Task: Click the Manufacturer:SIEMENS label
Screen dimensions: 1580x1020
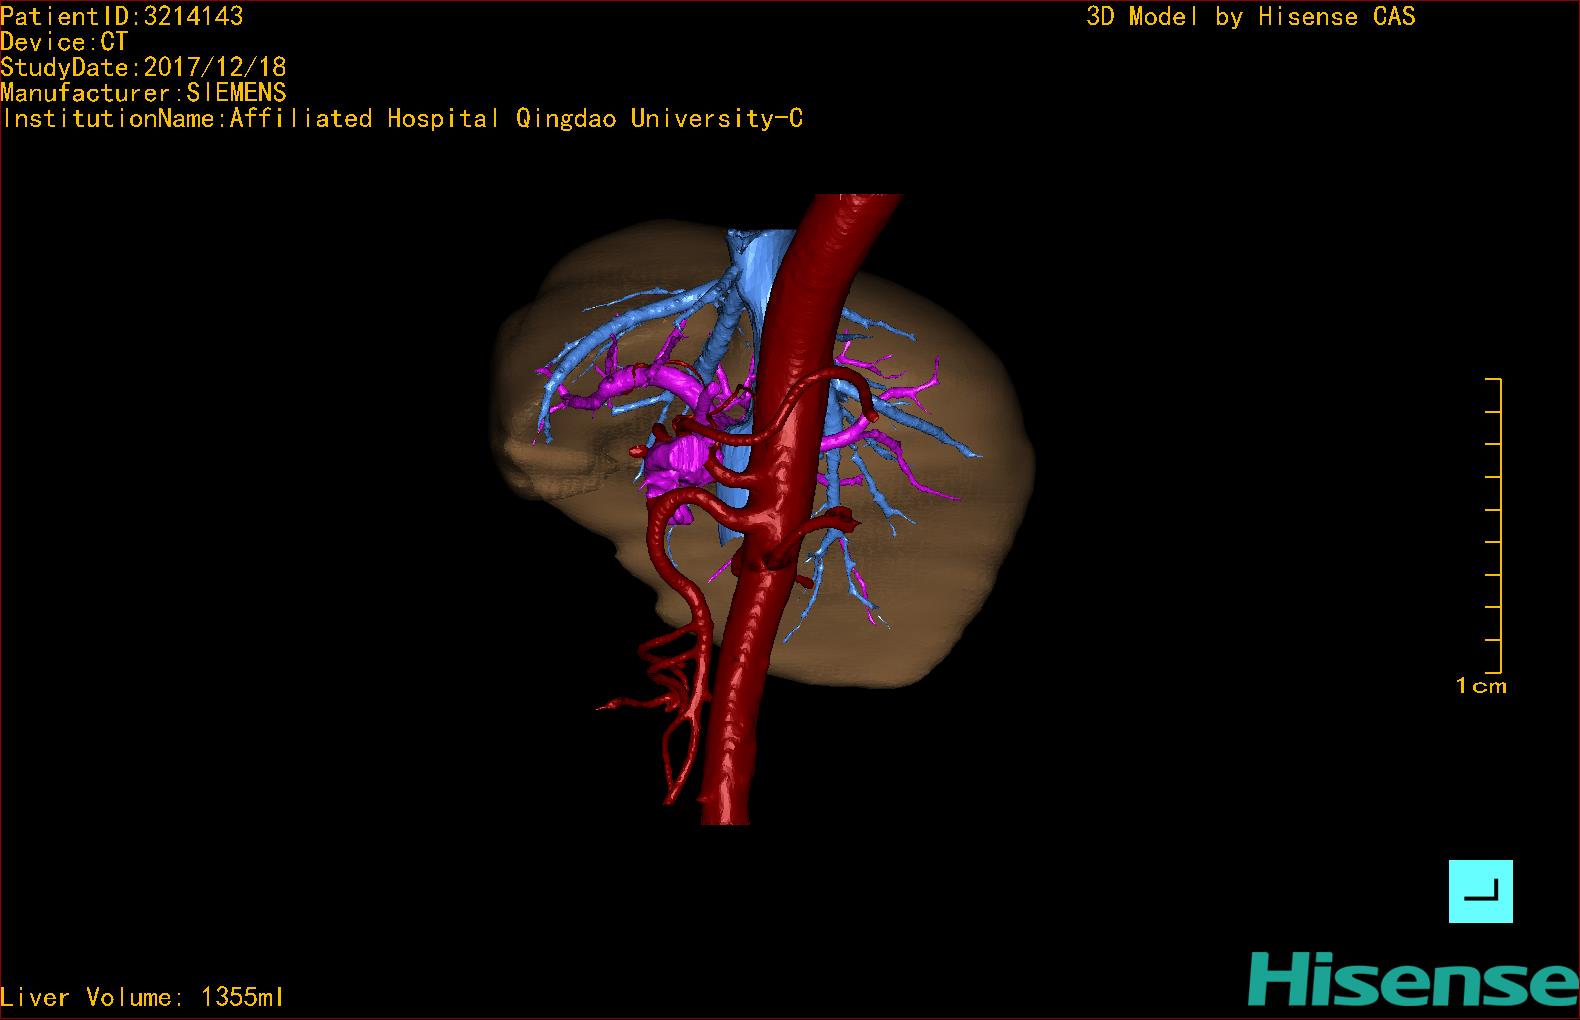Action: (144, 93)
